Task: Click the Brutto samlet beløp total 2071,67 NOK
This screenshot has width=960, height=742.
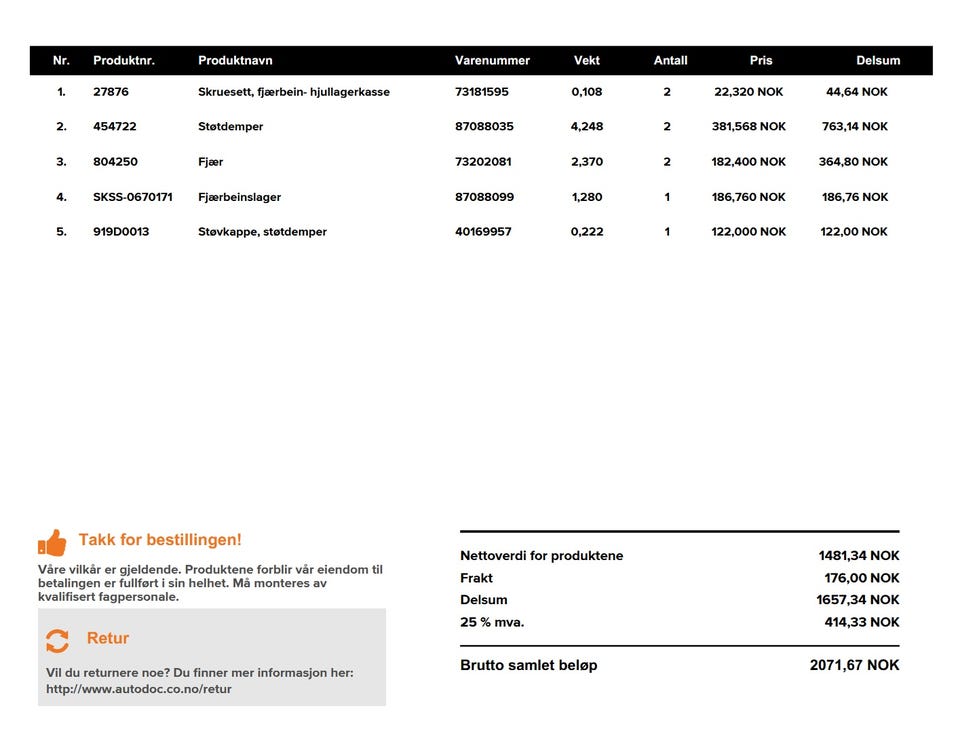Action: coord(854,665)
